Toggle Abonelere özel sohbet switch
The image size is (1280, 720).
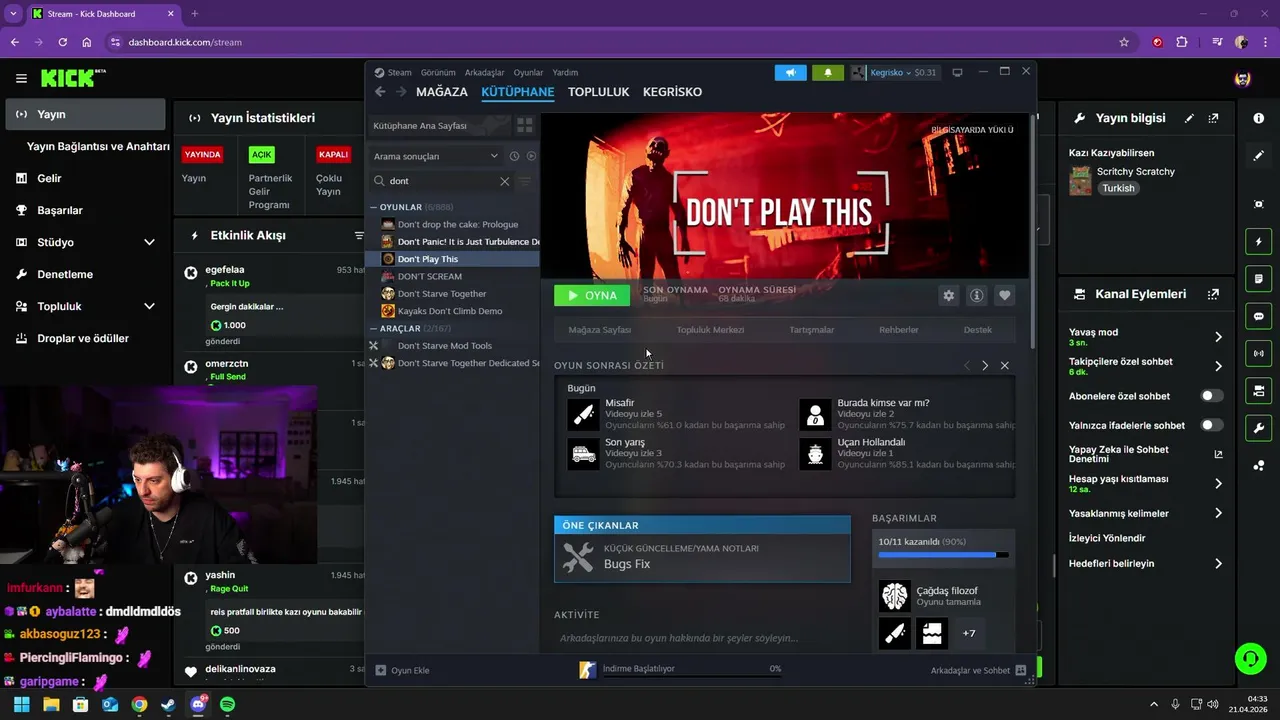[x=1211, y=396]
